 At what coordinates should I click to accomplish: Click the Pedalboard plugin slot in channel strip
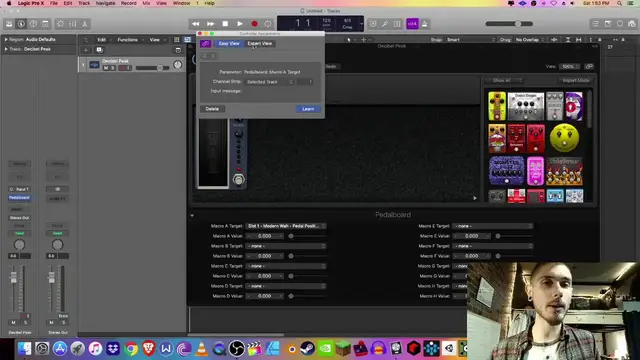[x=19, y=198]
